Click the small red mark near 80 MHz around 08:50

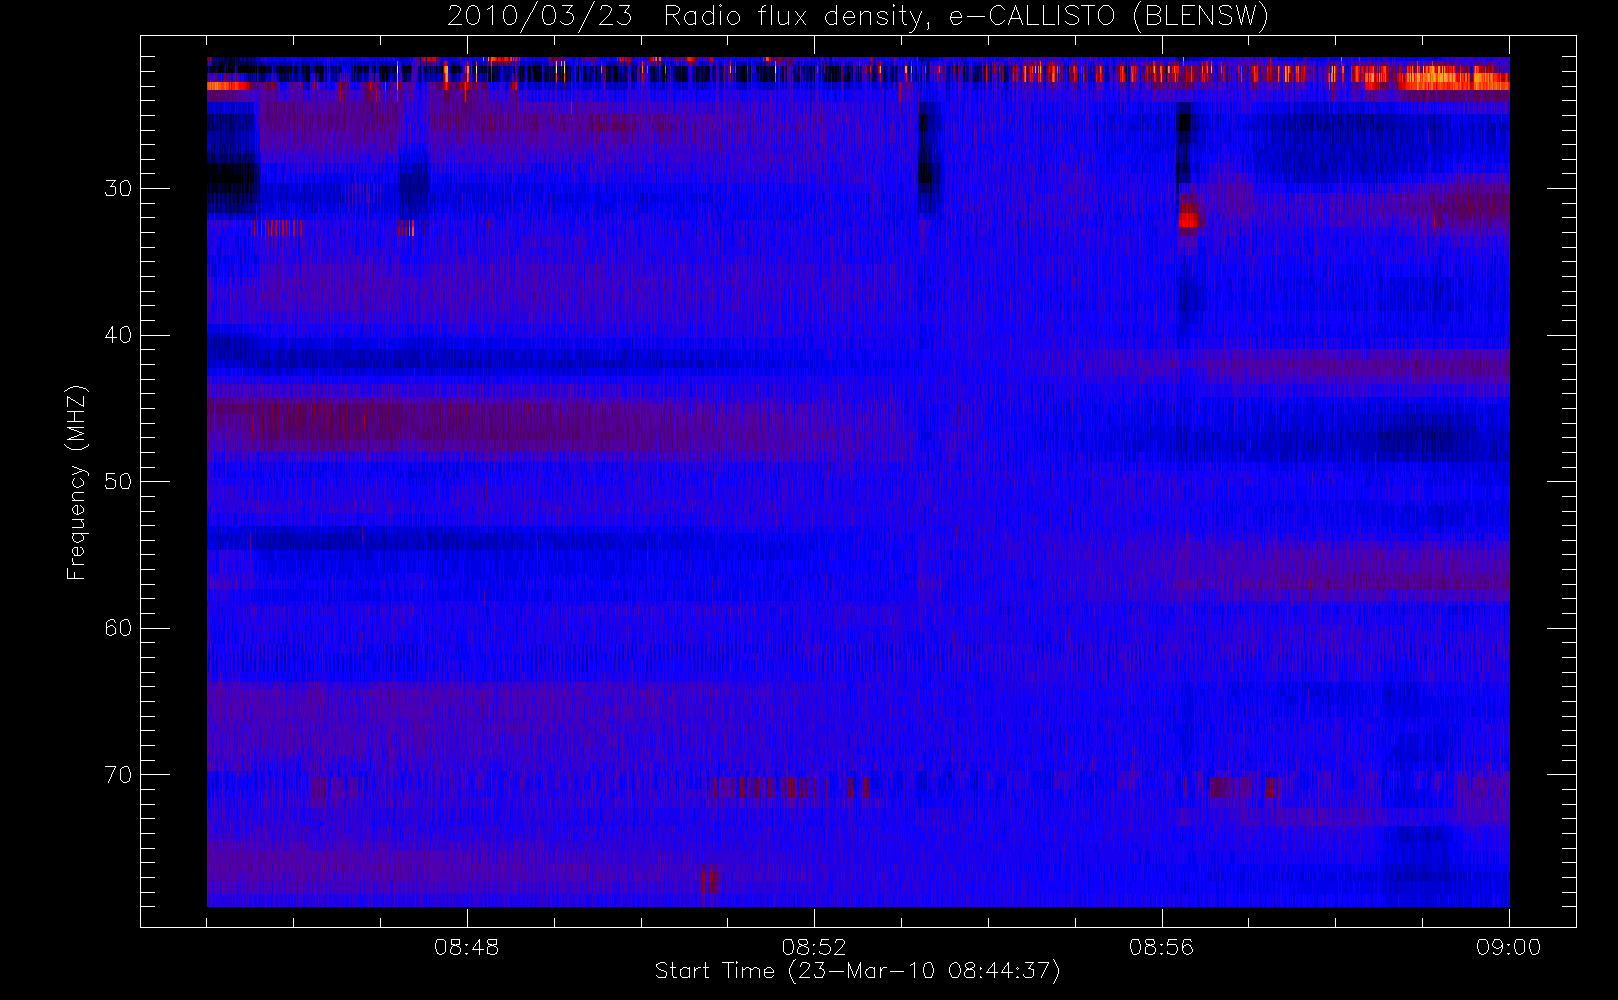[x=709, y=880]
